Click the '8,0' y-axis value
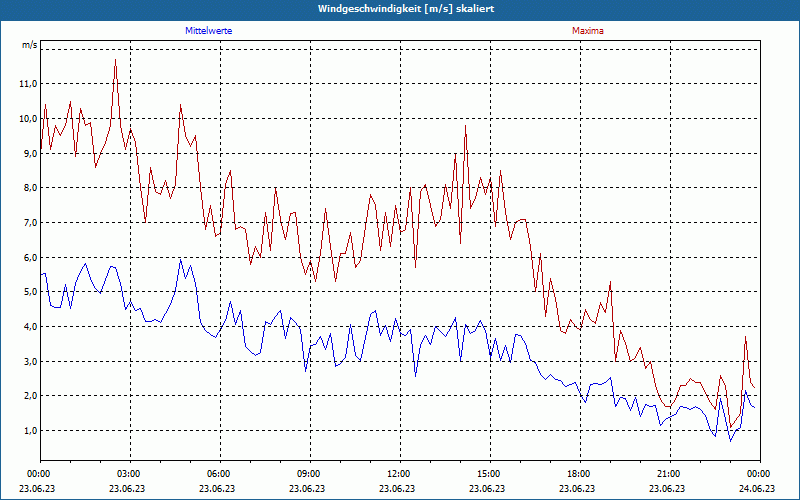Screen dimensions: 800x500 [30, 188]
